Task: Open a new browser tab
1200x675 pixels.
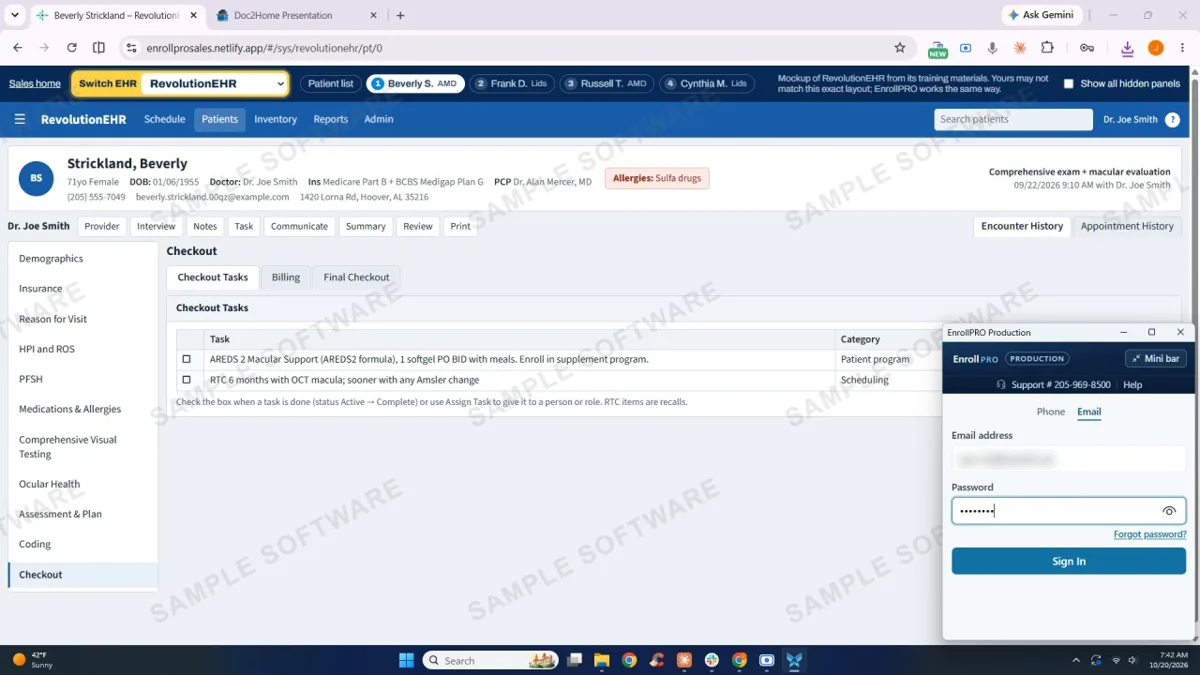Action: [x=400, y=15]
